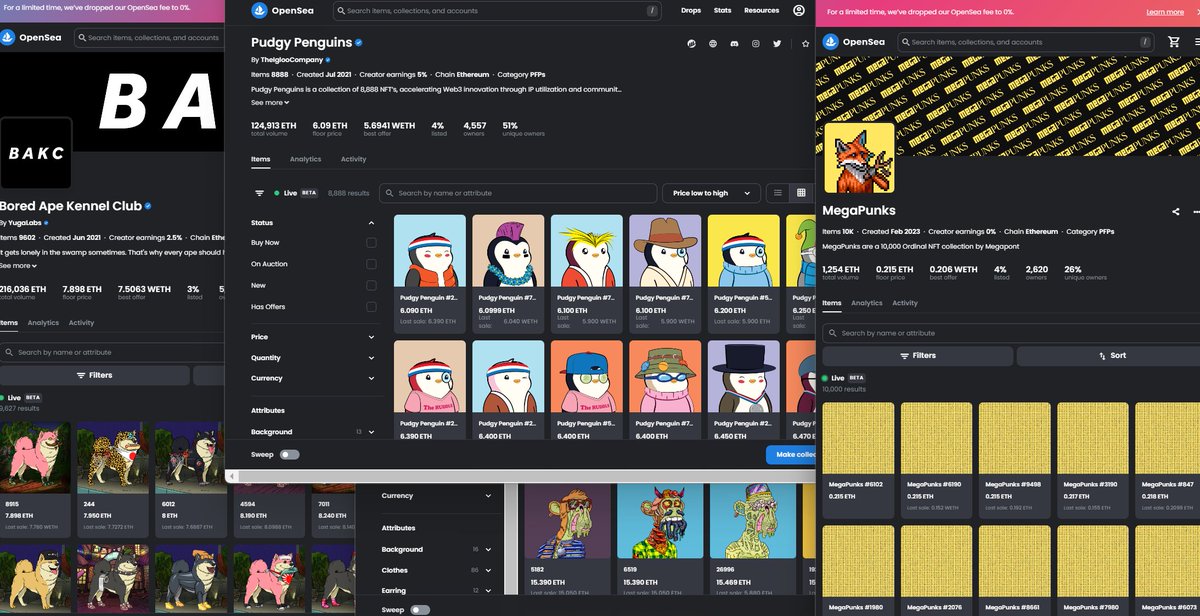1200x616 pixels.
Task: Click the shopping cart icon in MegaPunks window
Action: tap(1174, 42)
